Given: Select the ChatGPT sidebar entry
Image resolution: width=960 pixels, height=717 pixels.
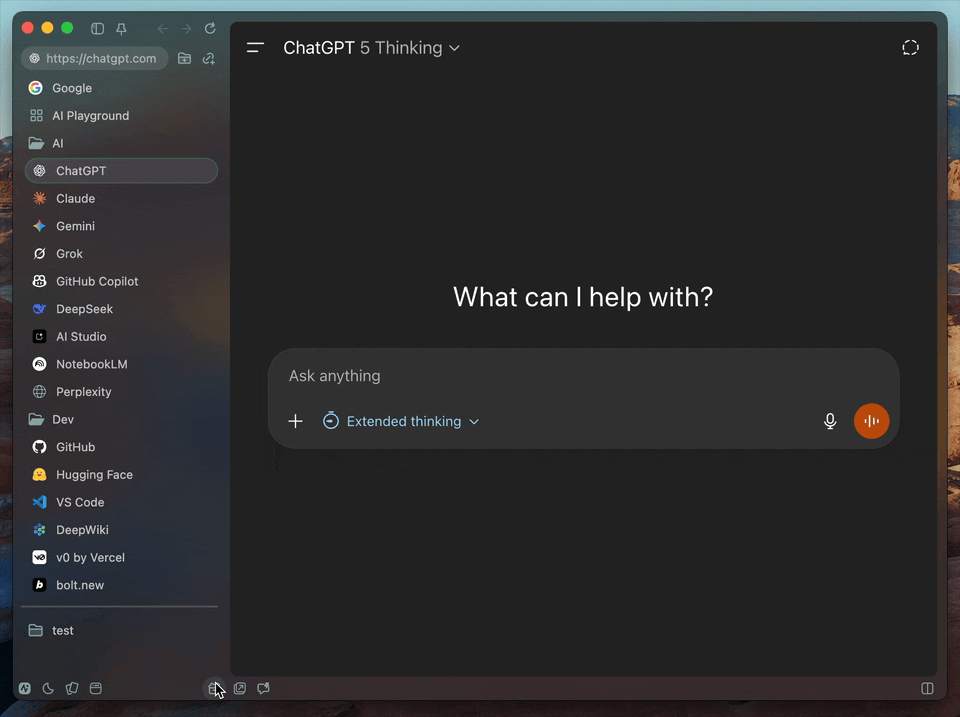Looking at the screenshot, I should pyautogui.click(x=121, y=171).
